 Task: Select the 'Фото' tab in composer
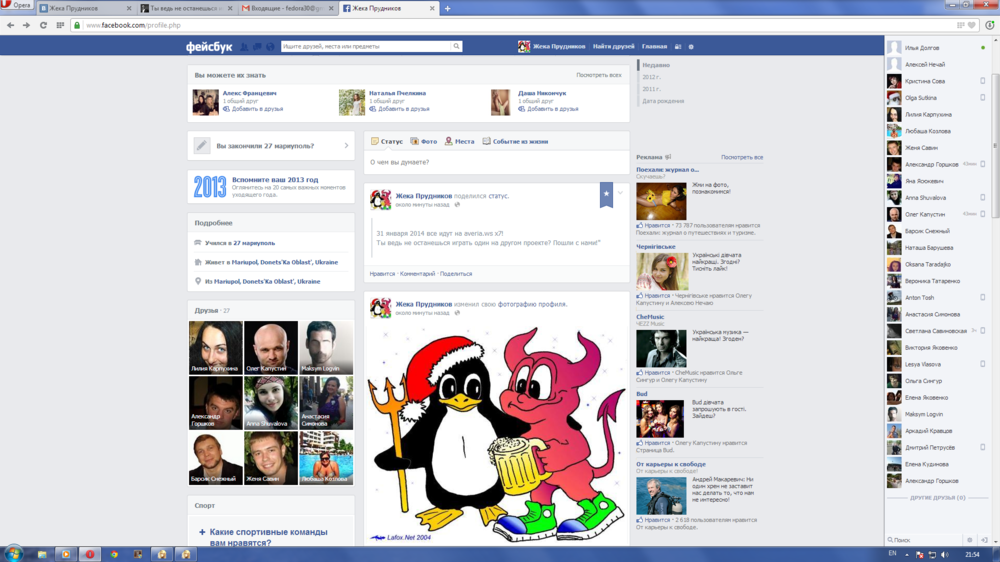click(424, 142)
